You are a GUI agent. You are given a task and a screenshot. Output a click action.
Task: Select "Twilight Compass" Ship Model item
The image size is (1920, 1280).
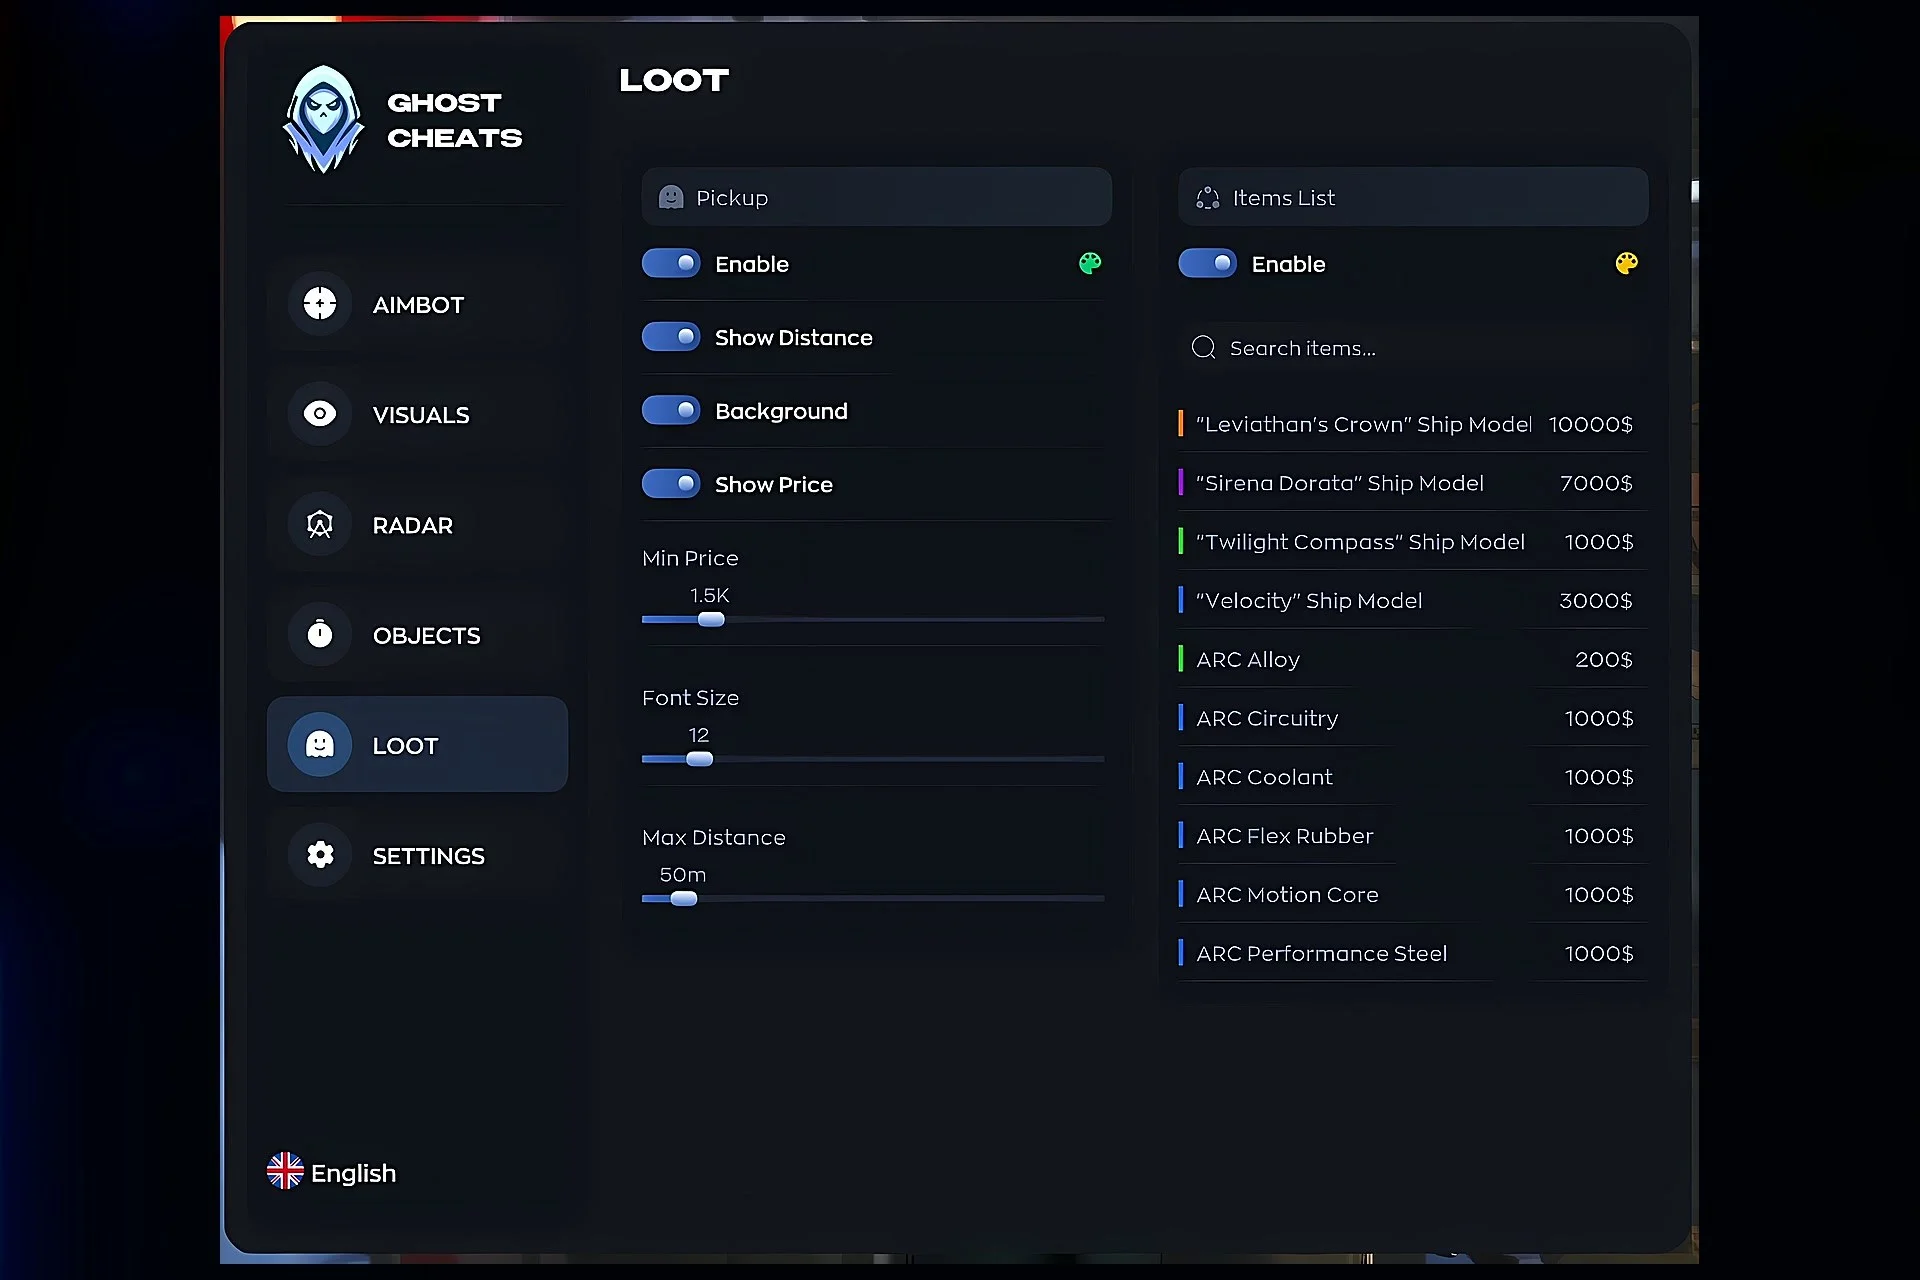[1413, 541]
